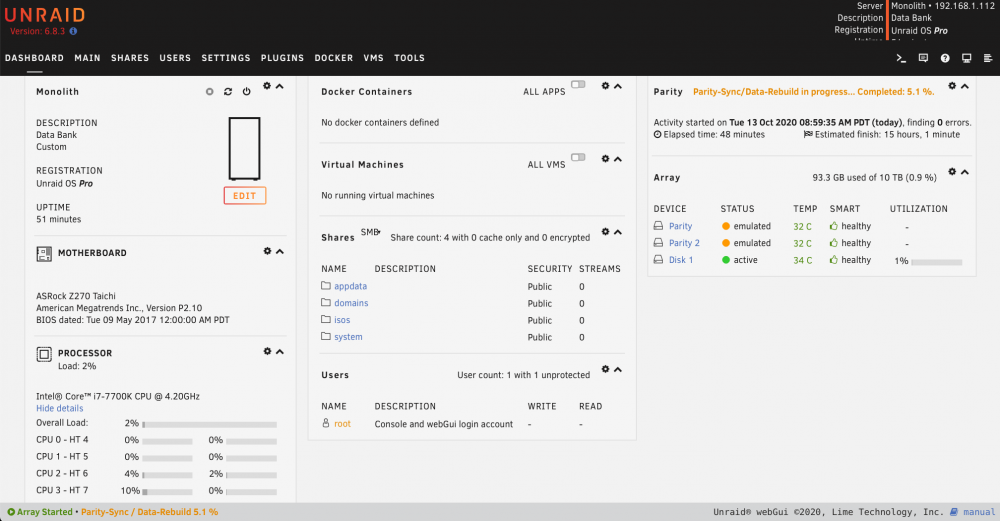Click the version info icon beside 6.8.3

point(73,31)
